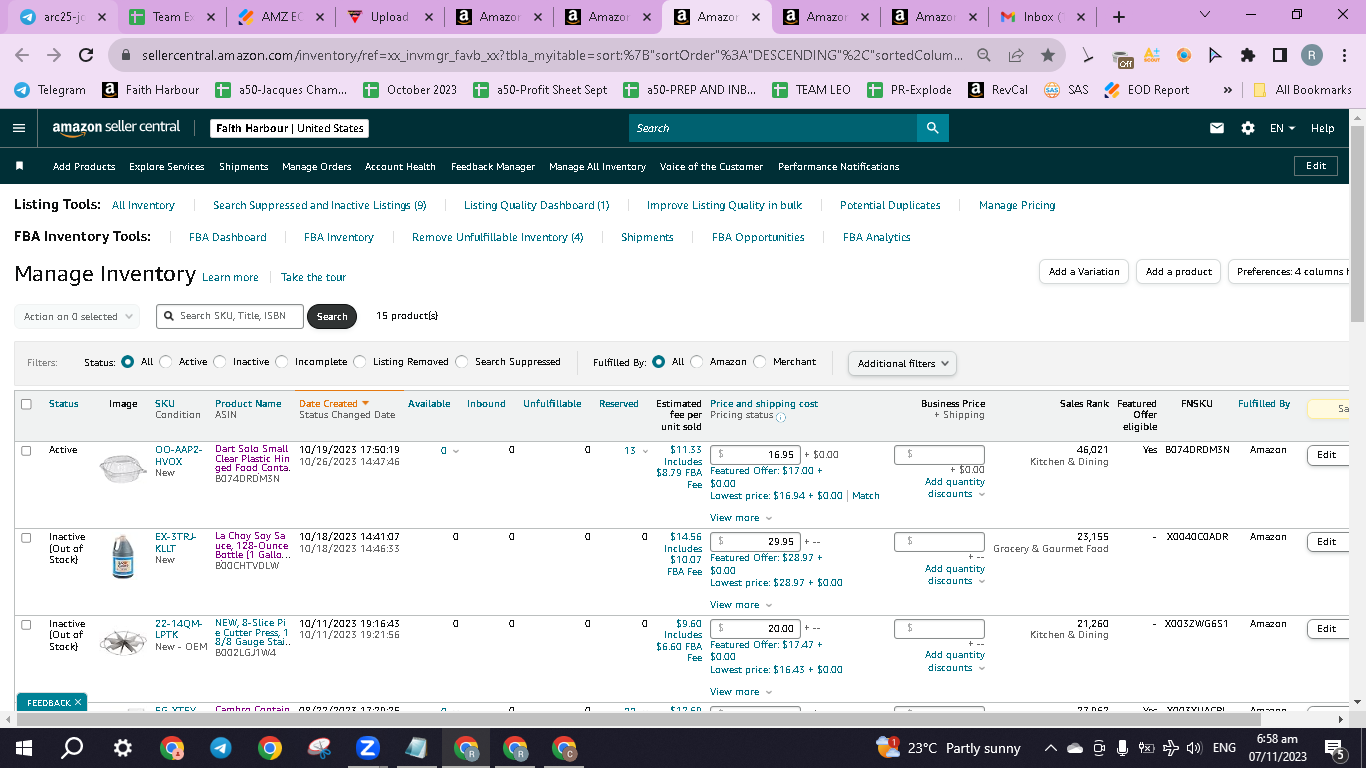Viewport: 1366px width, 768px height.
Task: Click the price field showing 16.95
Action: point(755,455)
